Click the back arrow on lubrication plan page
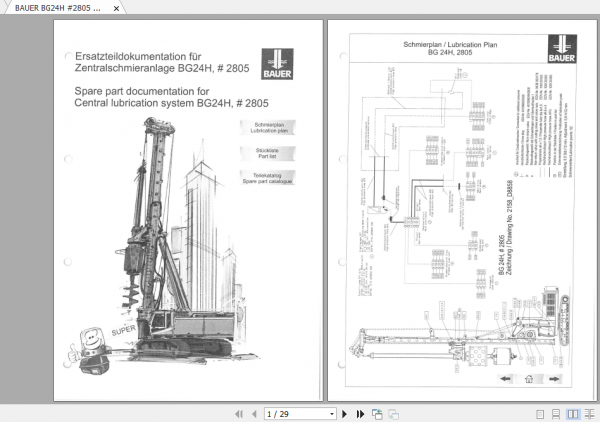The height and width of the screenshot is (422, 600). (506, 379)
